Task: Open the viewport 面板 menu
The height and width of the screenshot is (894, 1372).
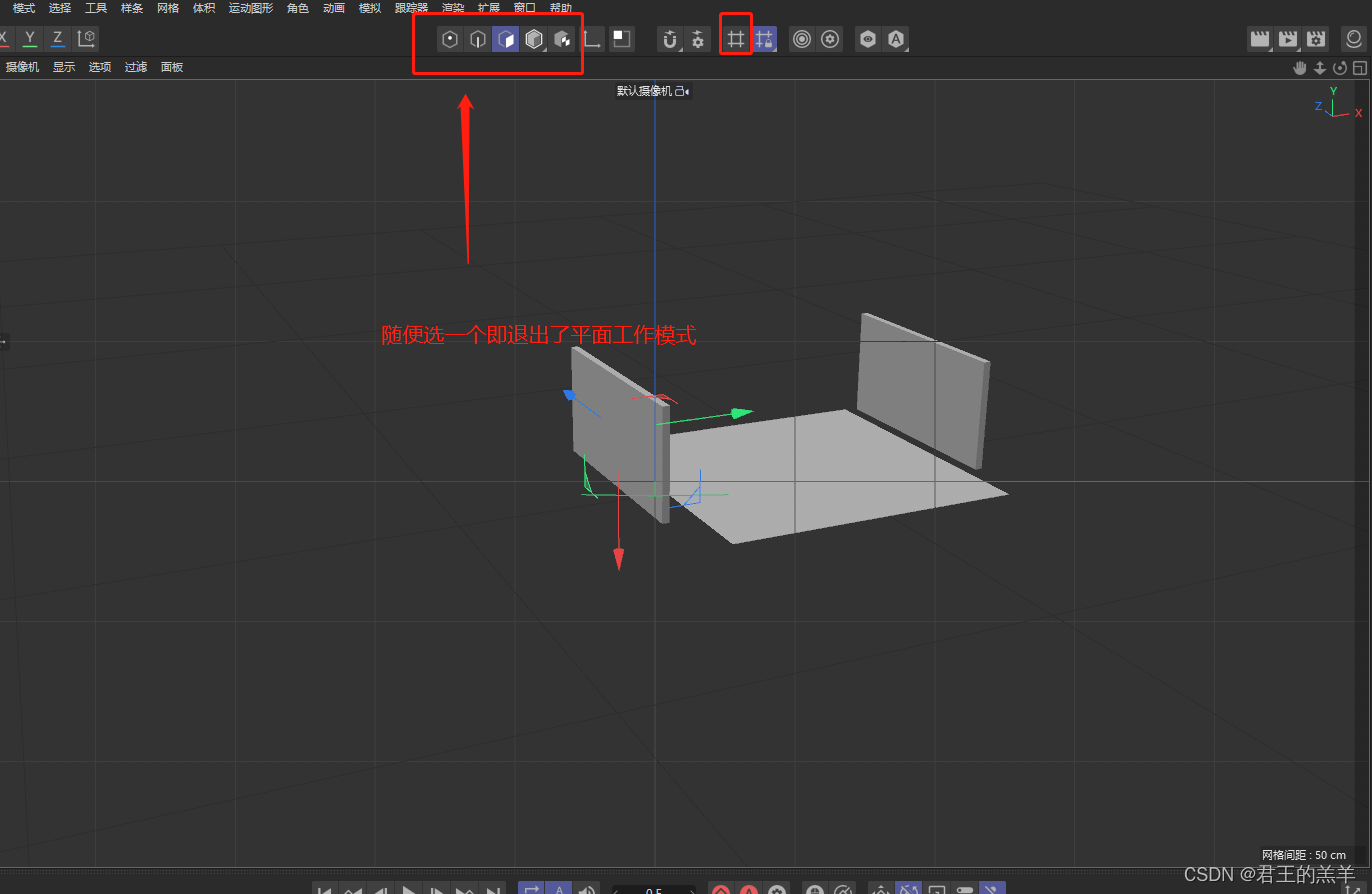Action: [x=172, y=67]
